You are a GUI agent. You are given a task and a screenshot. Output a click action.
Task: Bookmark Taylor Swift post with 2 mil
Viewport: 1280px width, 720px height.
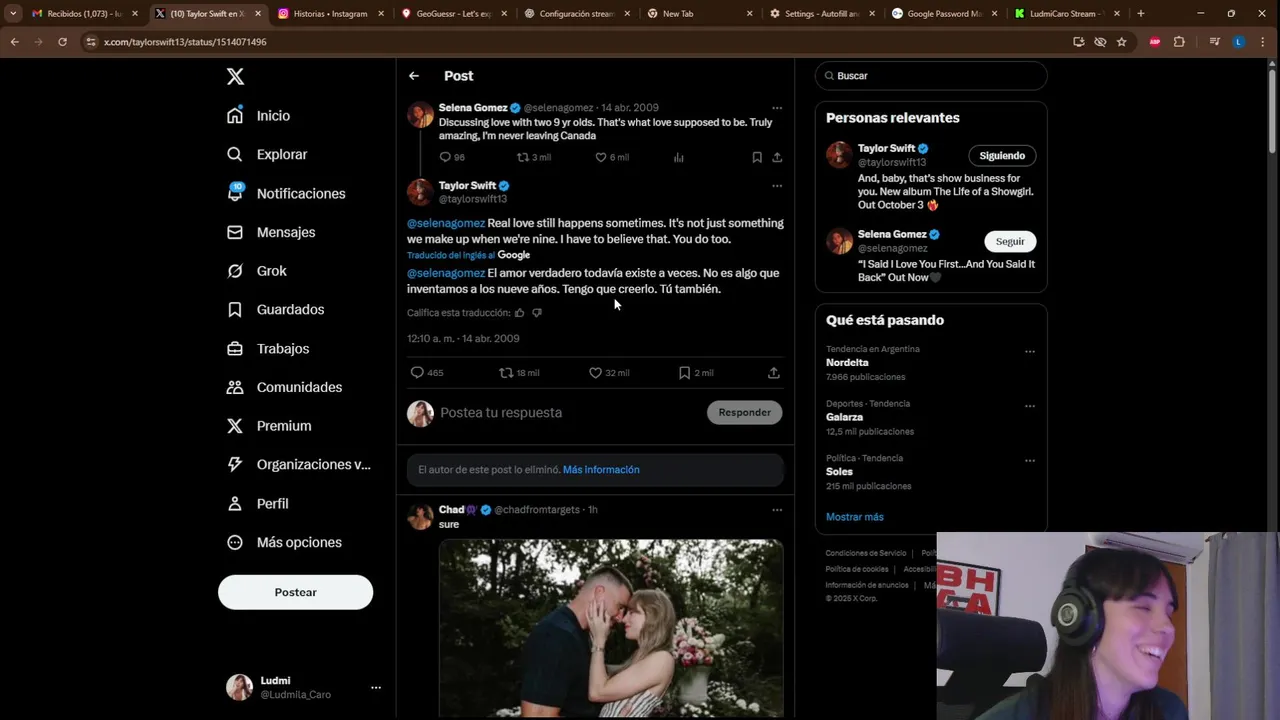click(696, 373)
